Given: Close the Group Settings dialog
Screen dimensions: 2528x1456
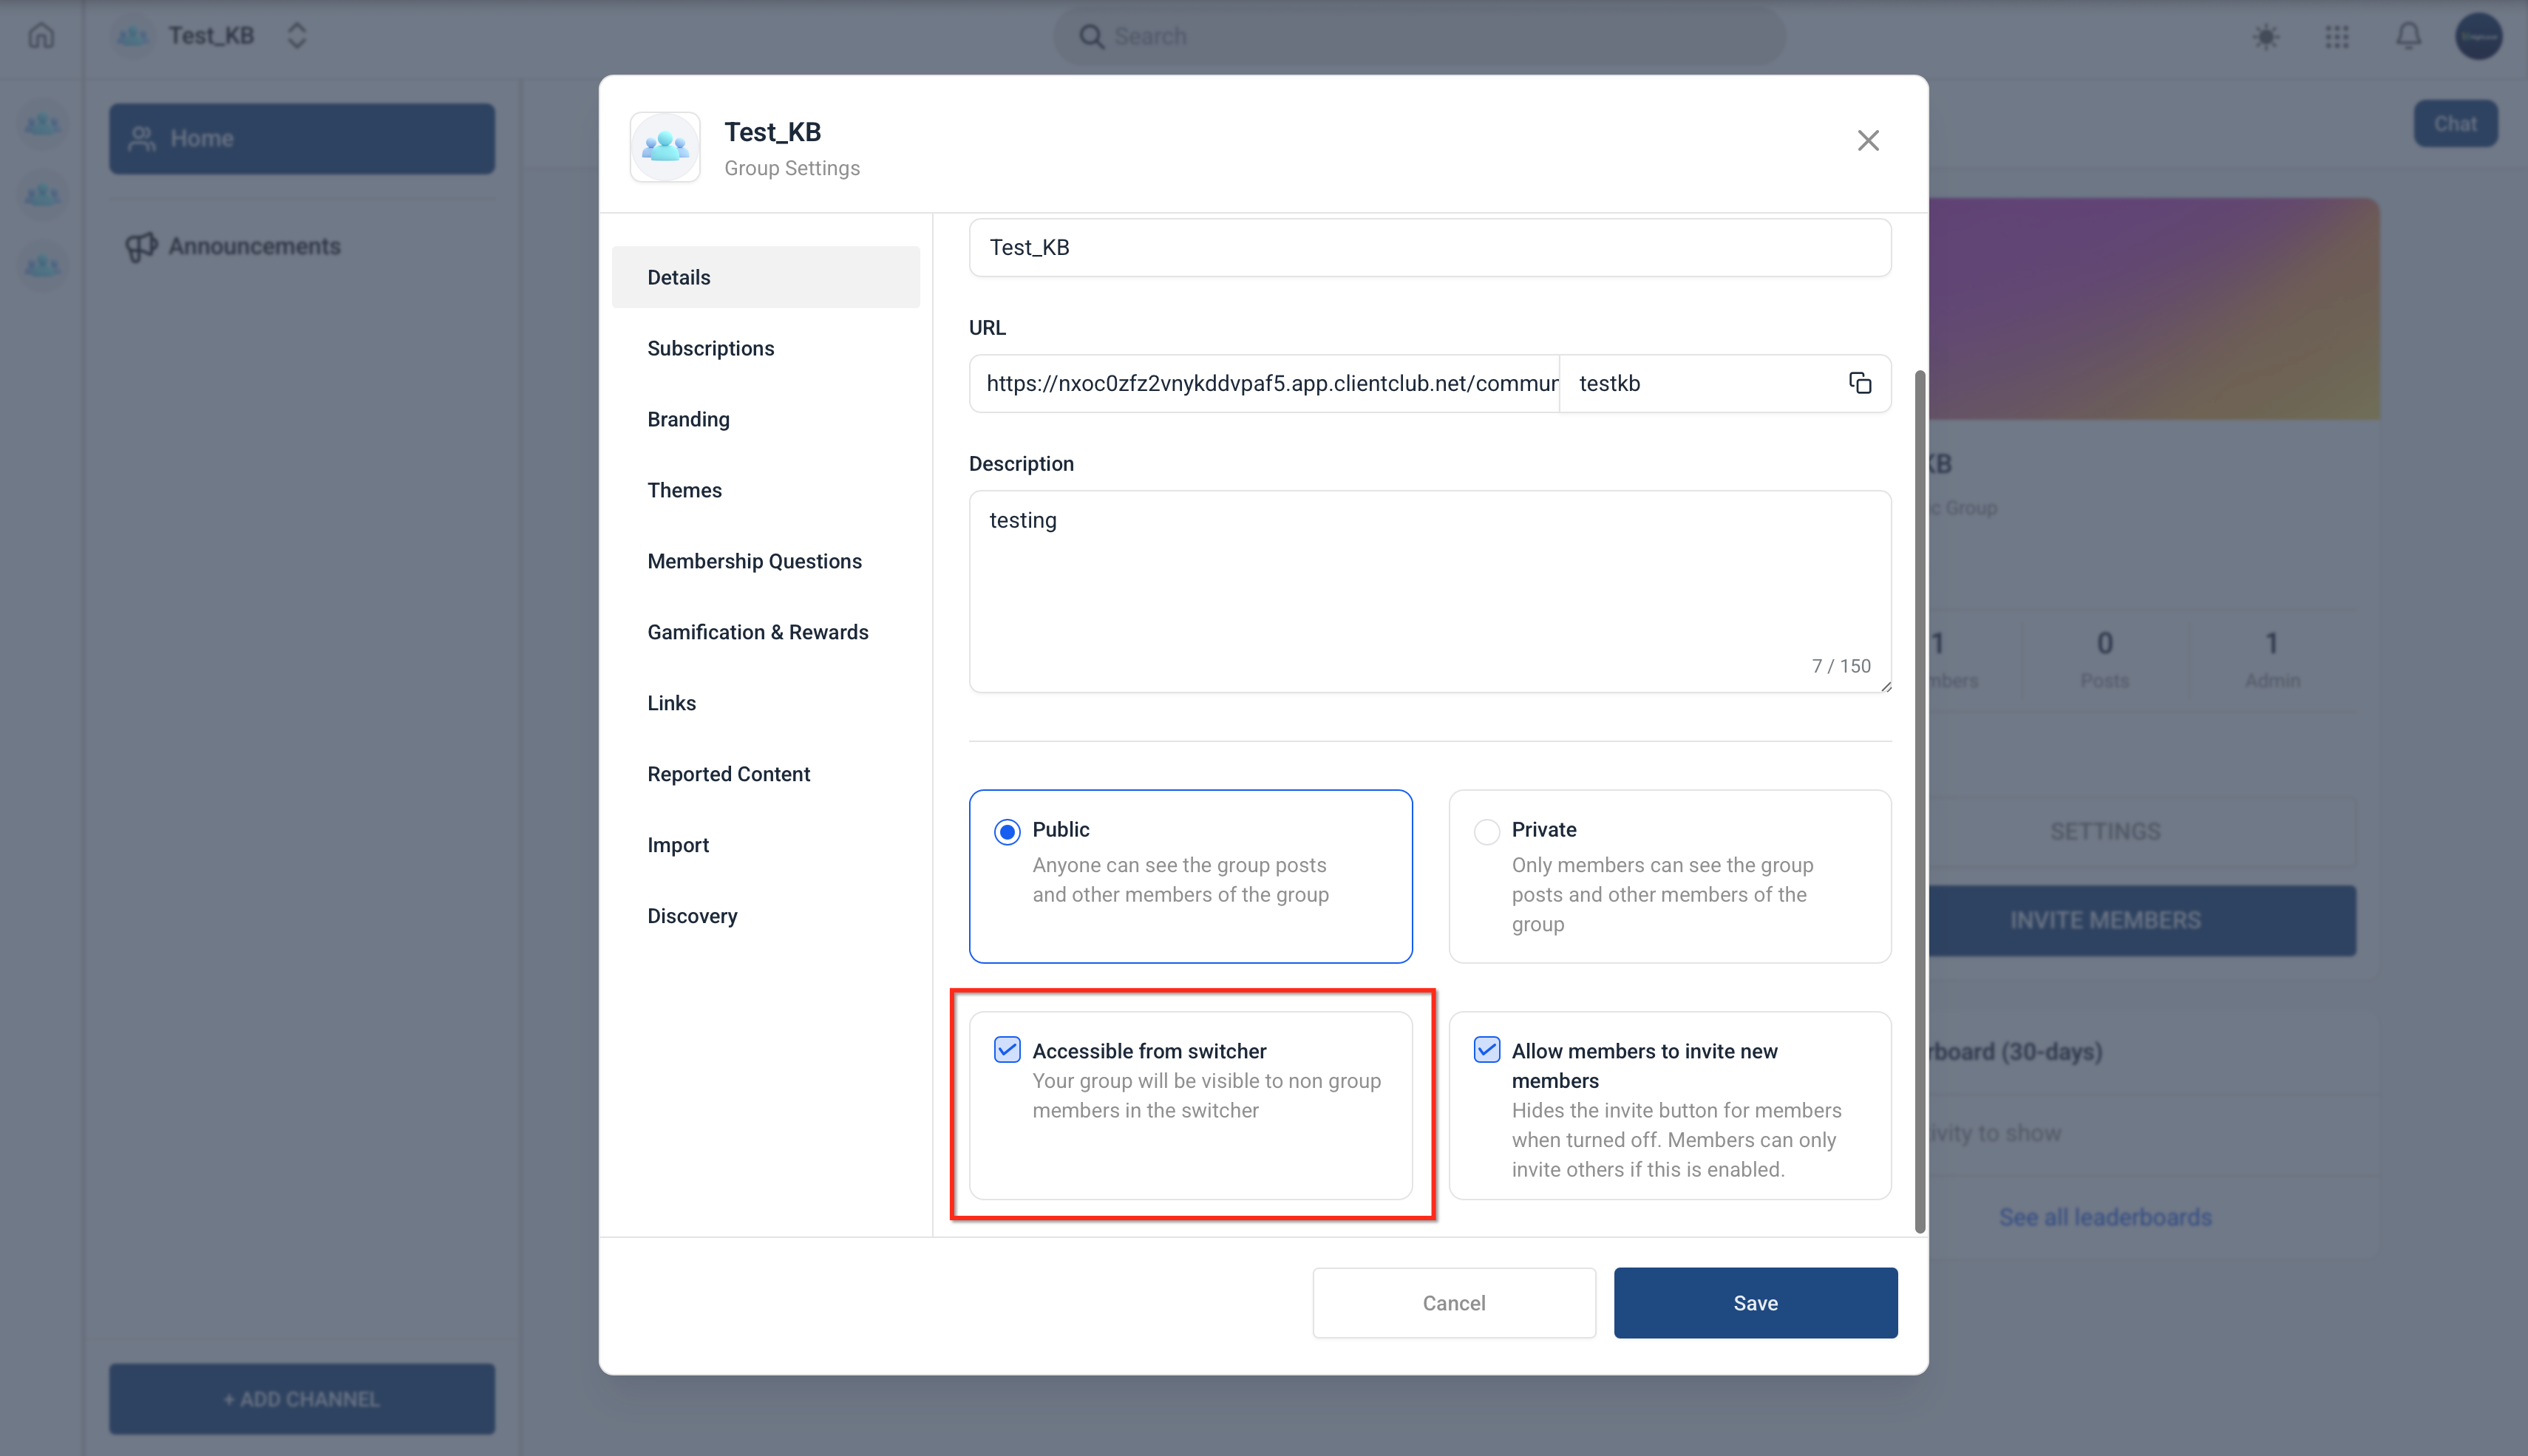Looking at the screenshot, I should (x=1867, y=141).
